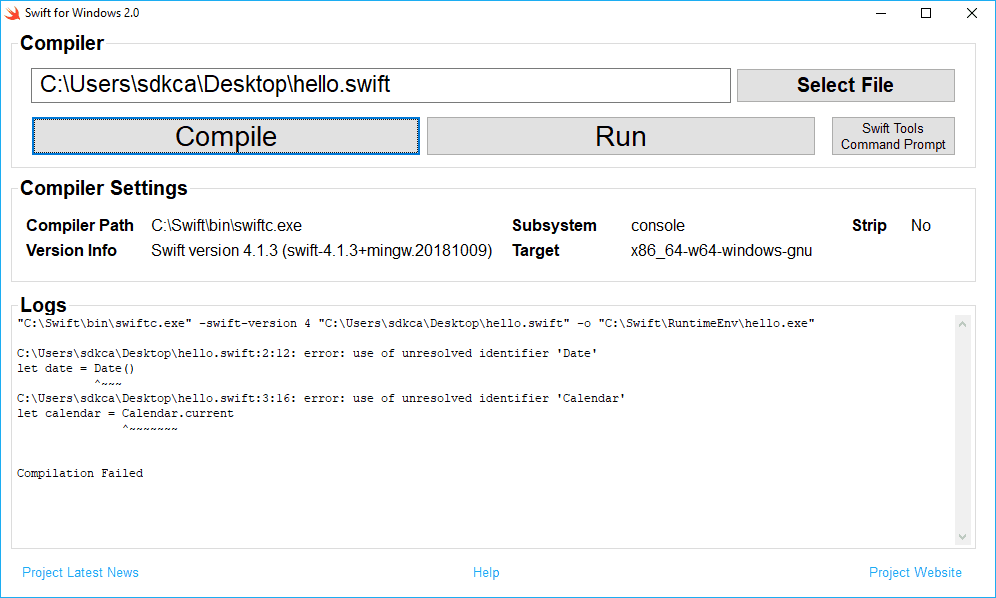
Task: Open the Select File dialog
Action: point(845,85)
